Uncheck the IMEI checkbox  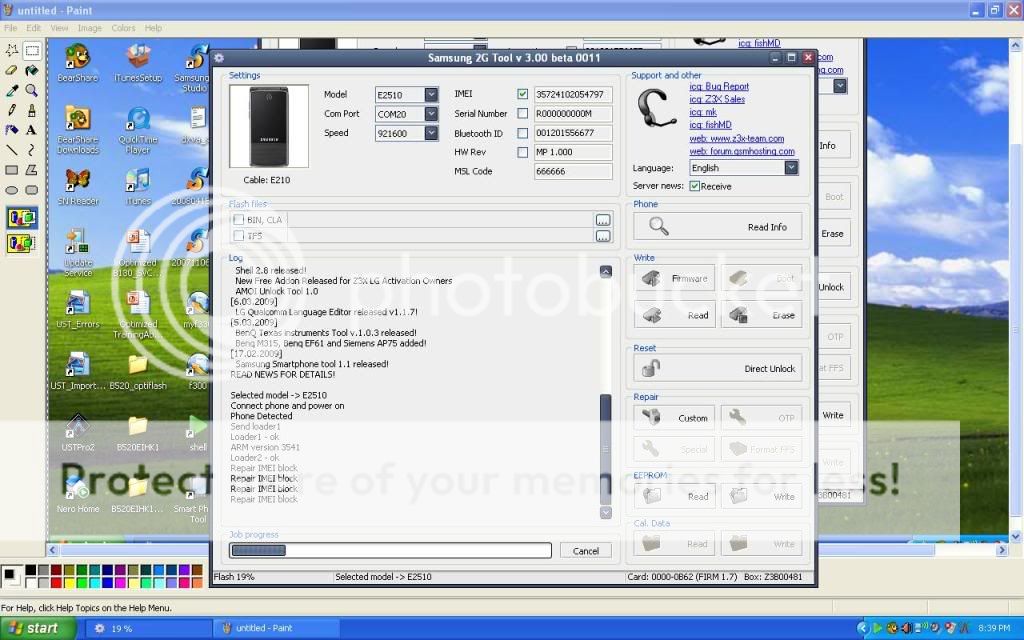pyautogui.click(x=522, y=94)
